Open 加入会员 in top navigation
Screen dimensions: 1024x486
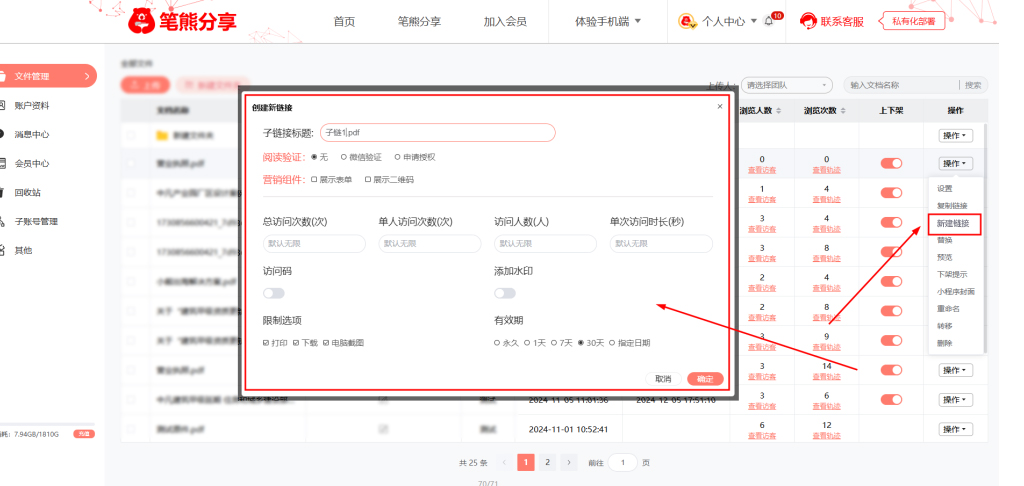coord(505,21)
